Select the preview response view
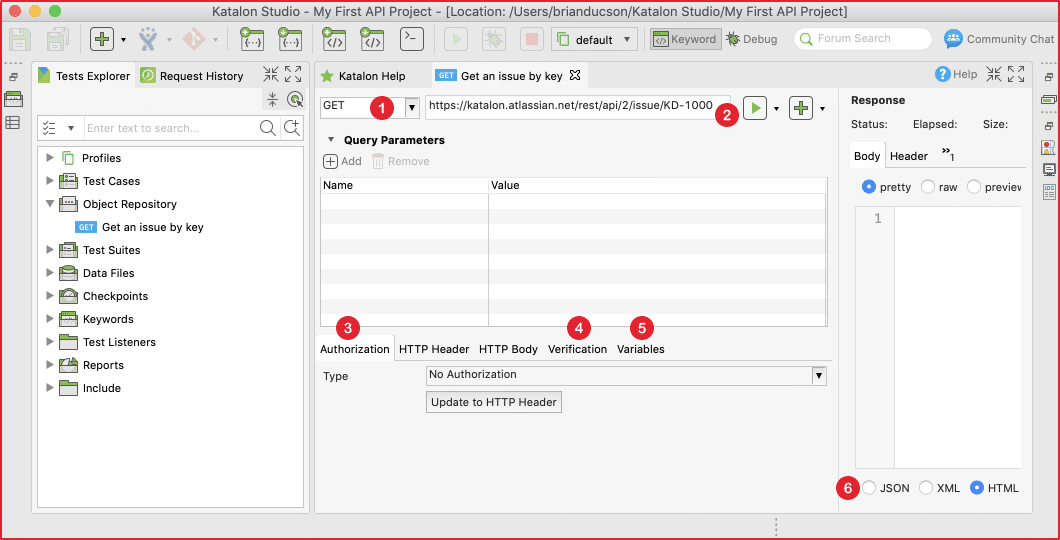The width and height of the screenshot is (1060, 540). 973,187
